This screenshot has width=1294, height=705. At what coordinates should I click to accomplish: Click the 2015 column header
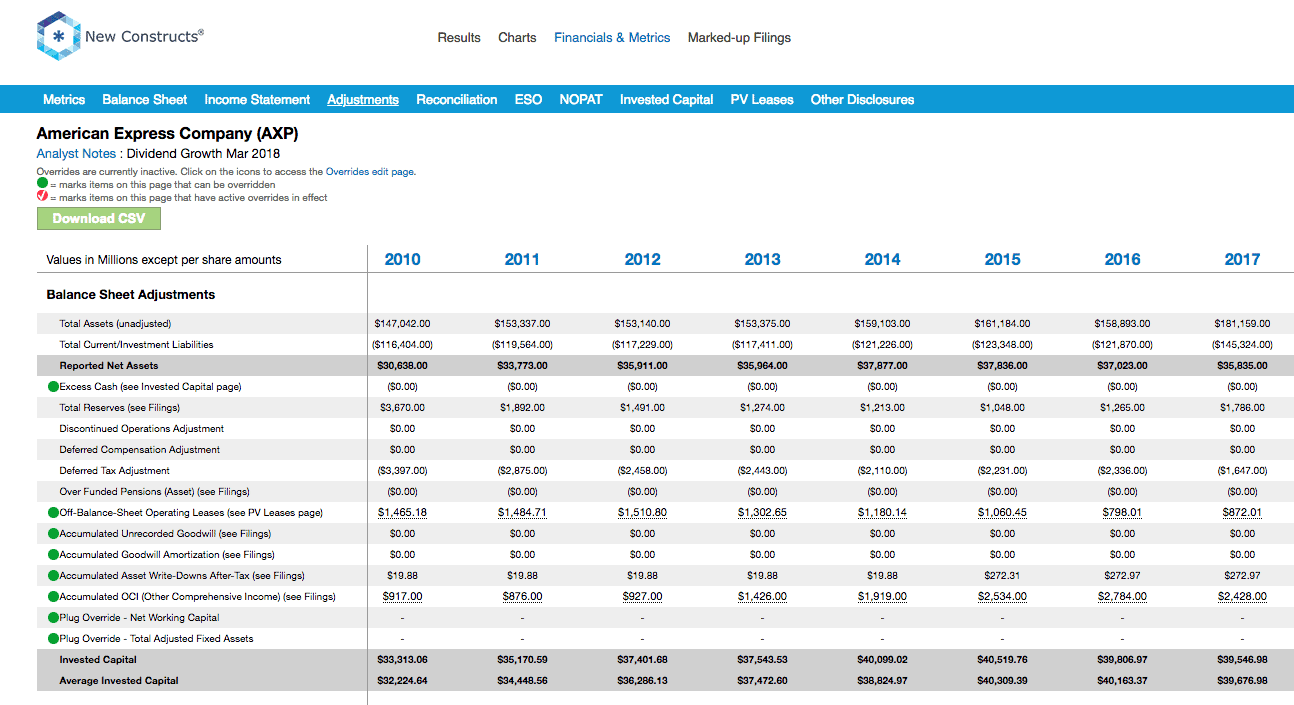tap(1002, 260)
